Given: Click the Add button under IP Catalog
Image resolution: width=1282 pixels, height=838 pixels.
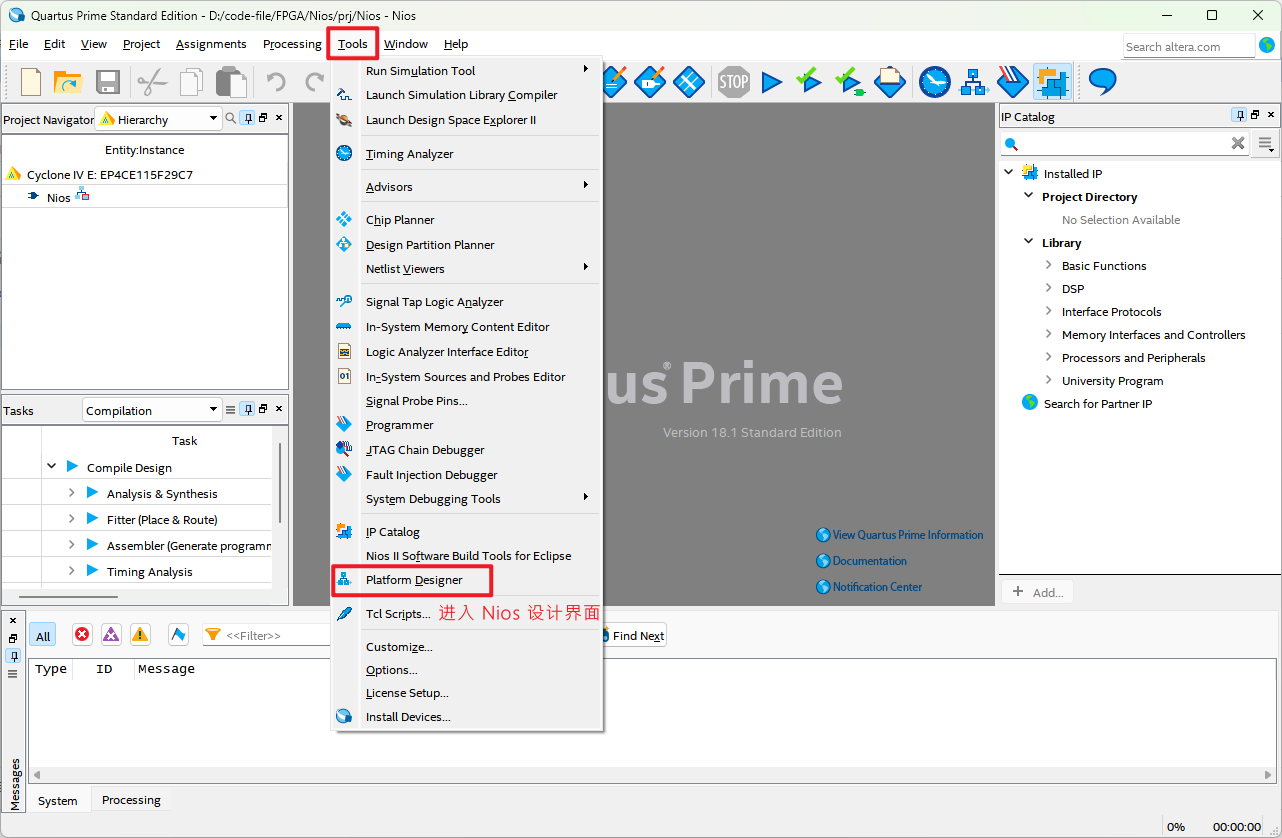Looking at the screenshot, I should click(x=1037, y=592).
